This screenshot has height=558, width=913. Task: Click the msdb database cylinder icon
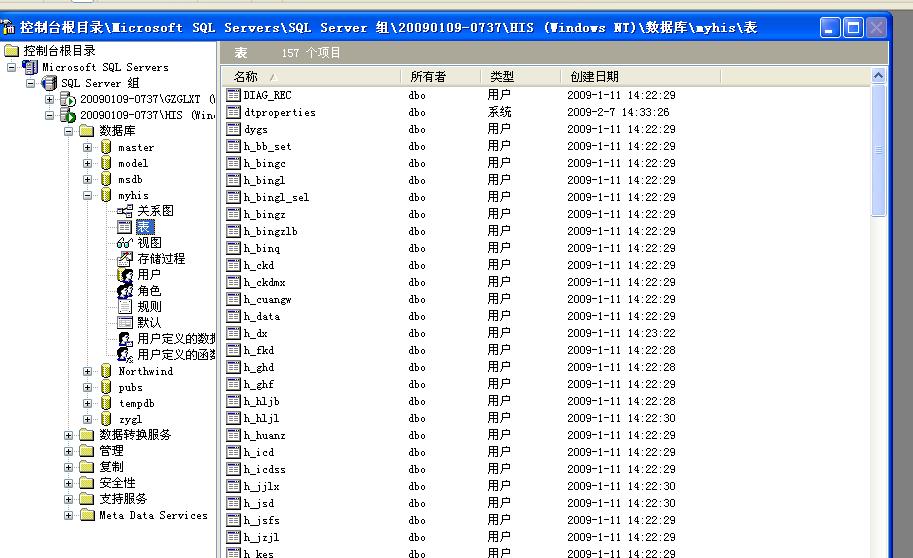point(106,179)
